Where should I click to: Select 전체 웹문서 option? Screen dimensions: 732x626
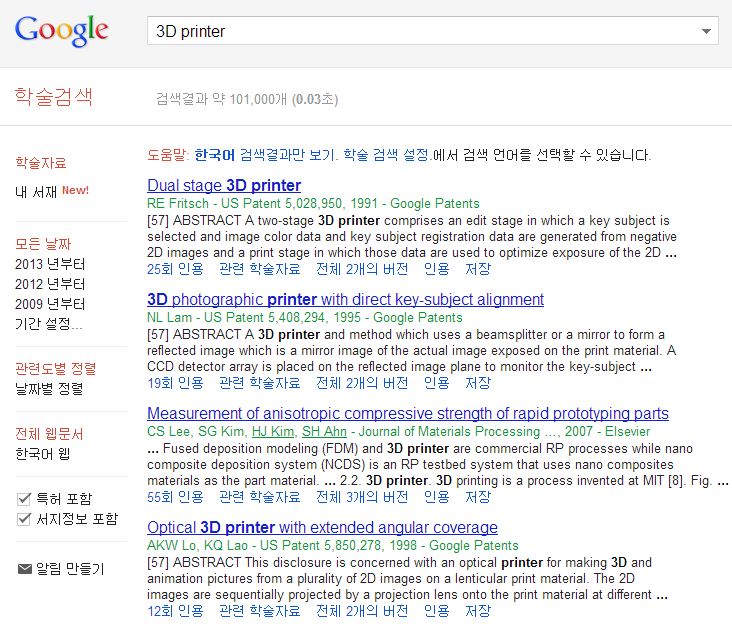pos(49,434)
